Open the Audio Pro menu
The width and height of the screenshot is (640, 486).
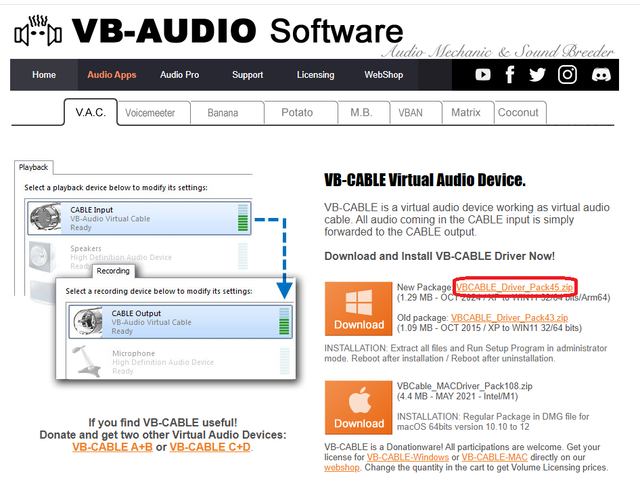point(180,75)
